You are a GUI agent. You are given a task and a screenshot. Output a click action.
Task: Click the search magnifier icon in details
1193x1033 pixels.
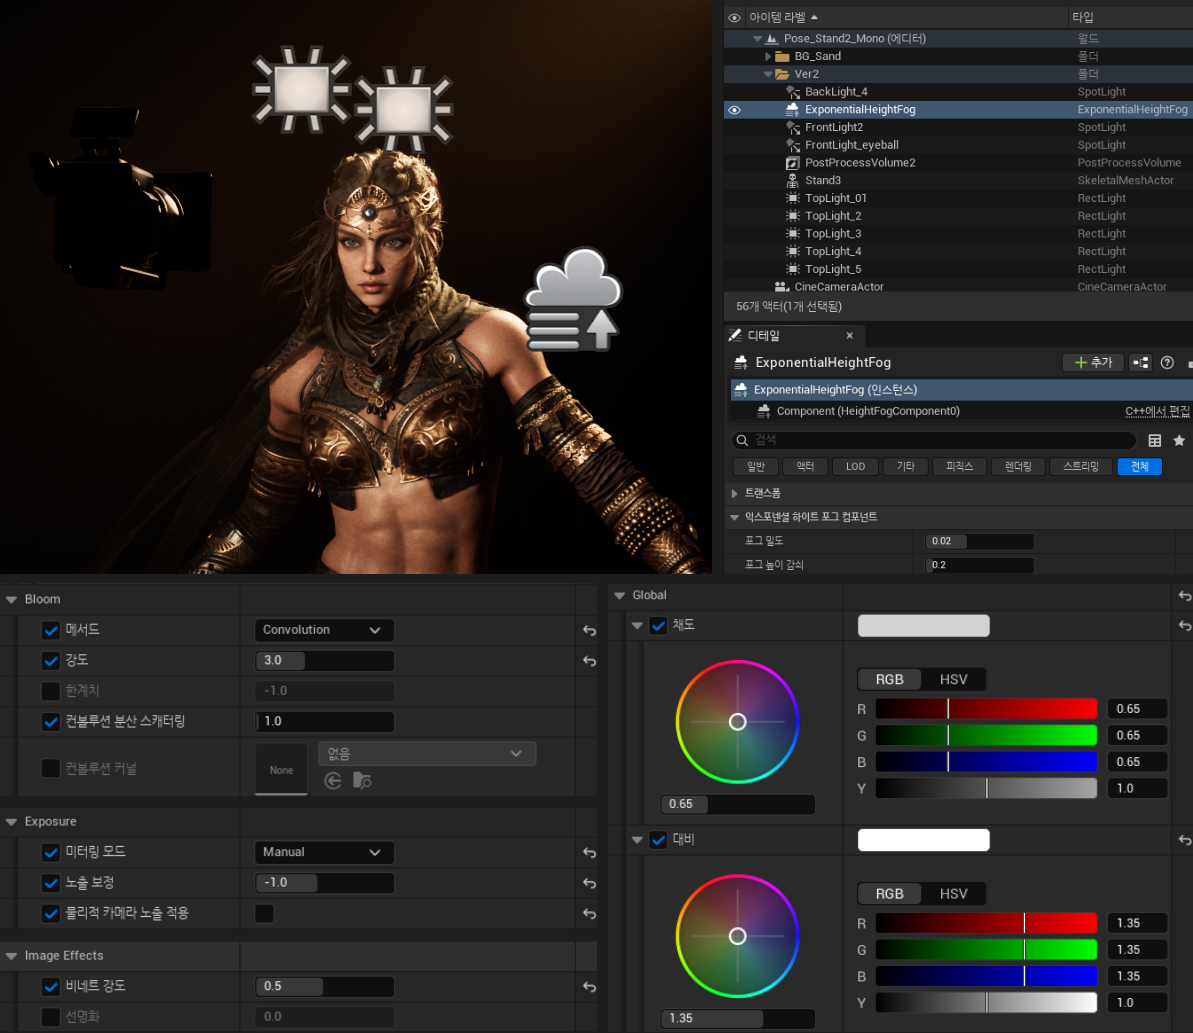pyautogui.click(x=742, y=440)
